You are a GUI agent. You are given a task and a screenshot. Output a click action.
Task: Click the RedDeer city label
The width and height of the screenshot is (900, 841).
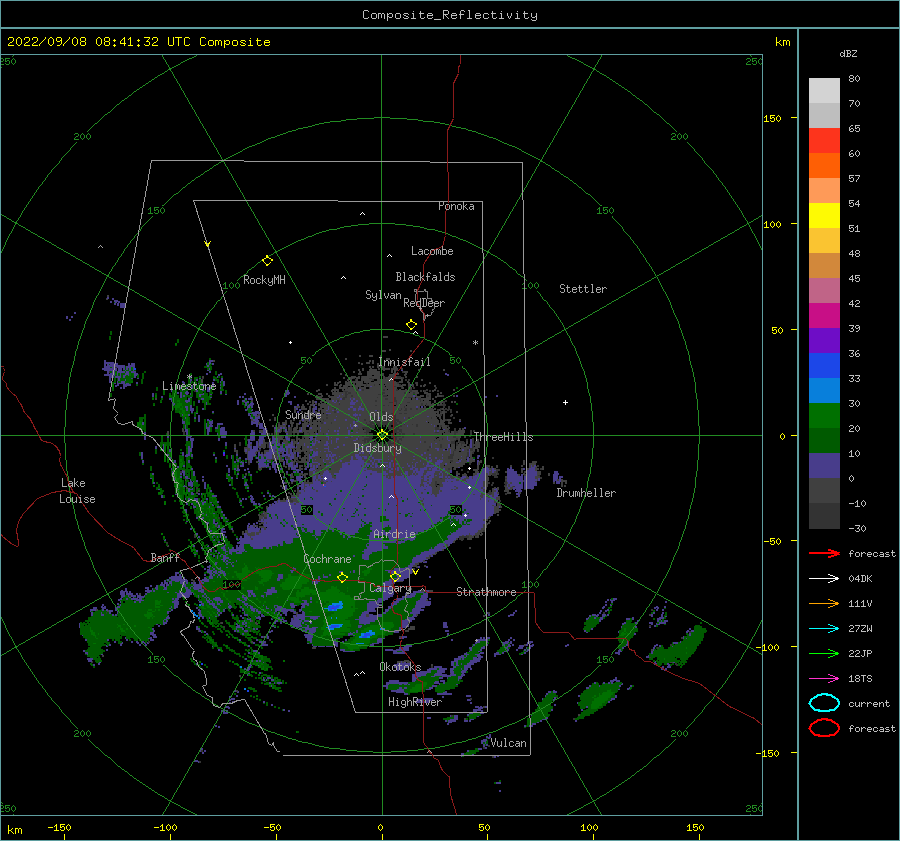[x=424, y=303]
